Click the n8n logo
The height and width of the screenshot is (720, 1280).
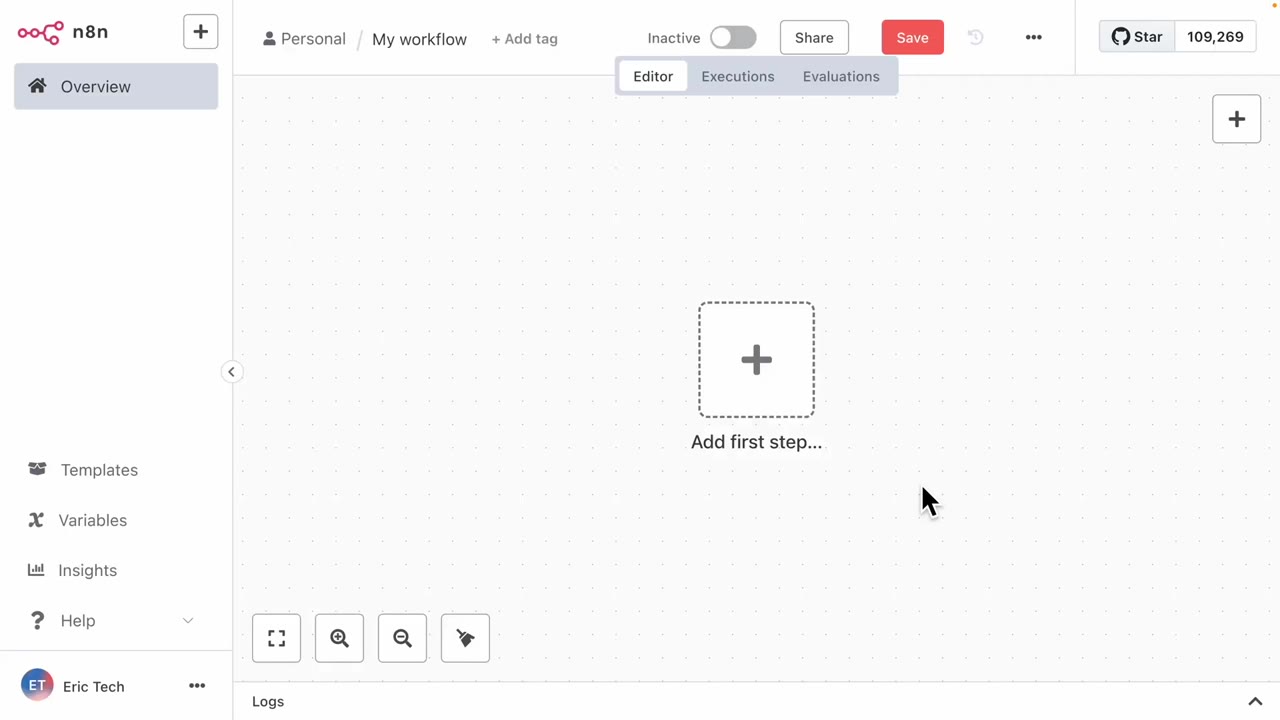[x=62, y=32]
